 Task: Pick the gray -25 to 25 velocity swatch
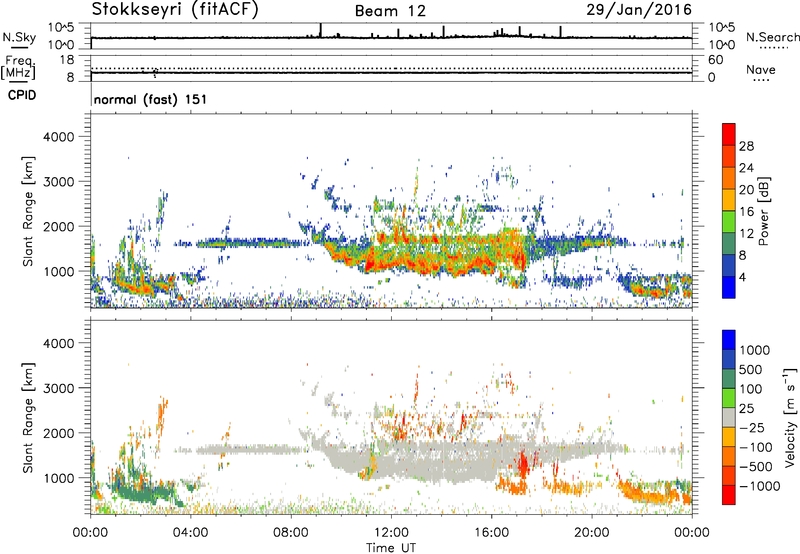coord(729,418)
